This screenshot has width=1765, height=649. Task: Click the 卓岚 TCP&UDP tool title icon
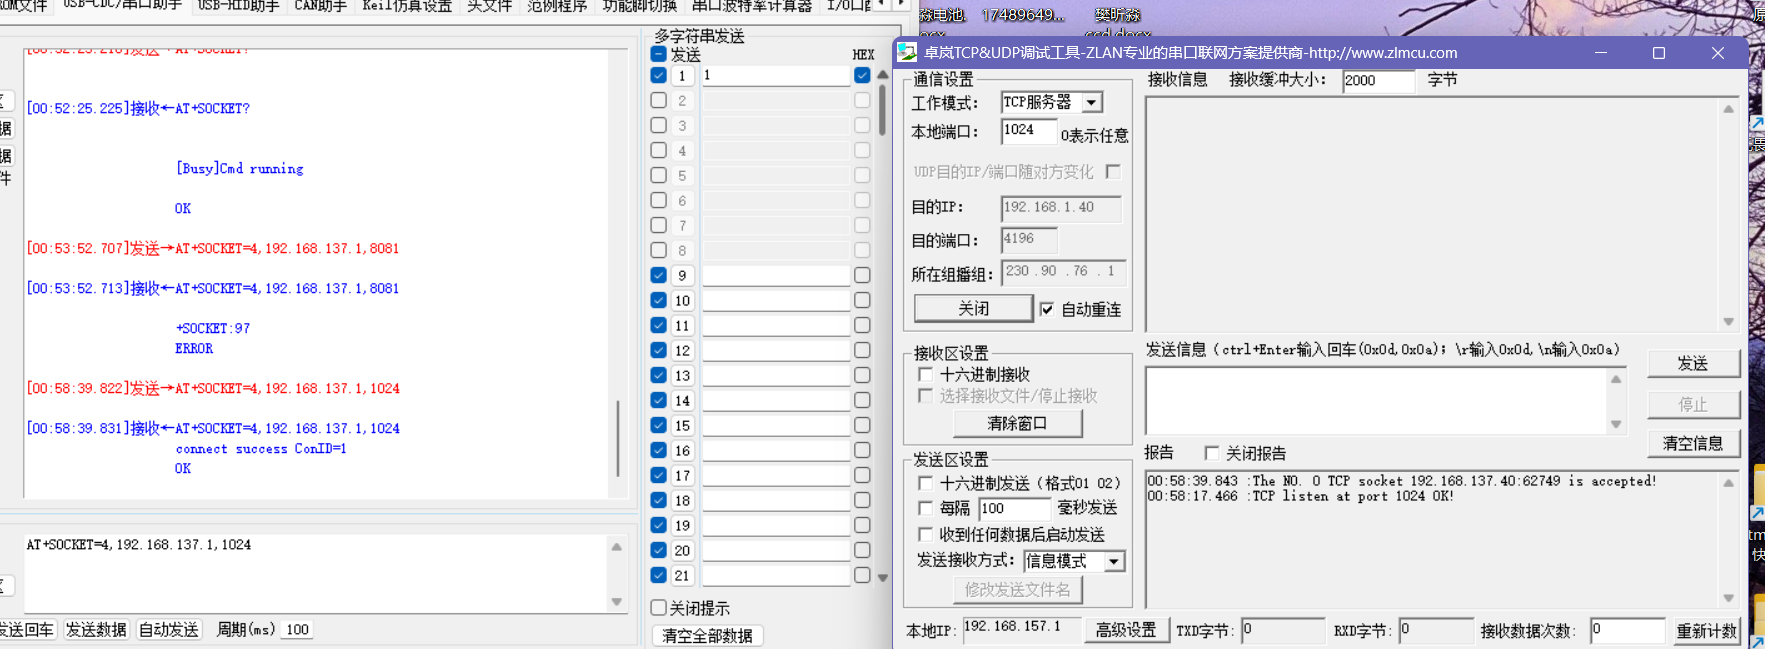(907, 52)
